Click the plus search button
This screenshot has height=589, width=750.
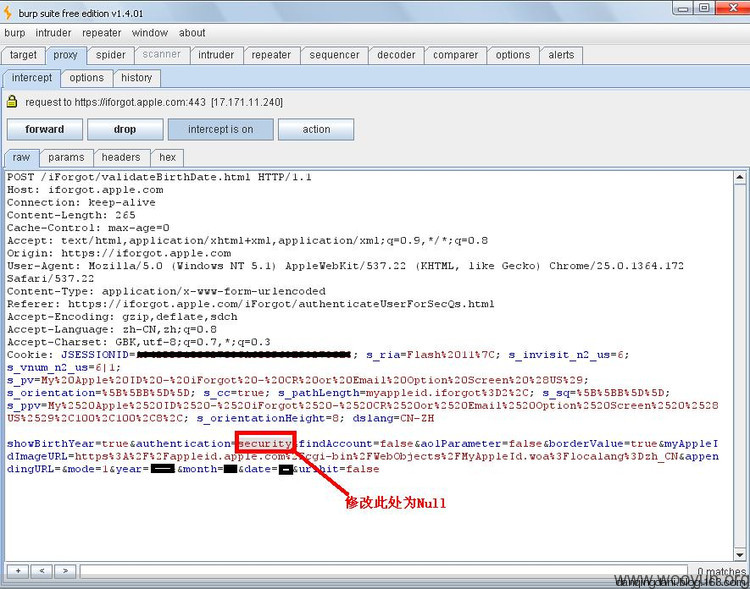point(18,570)
